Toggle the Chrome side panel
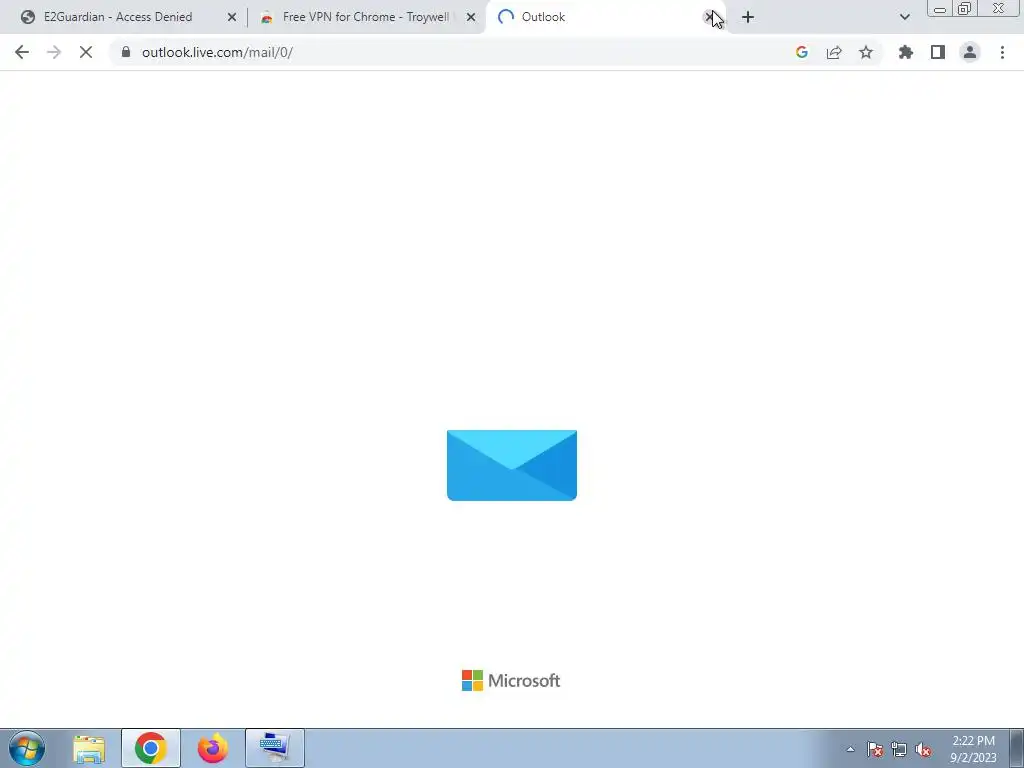This screenshot has height=768, width=1024. (x=938, y=52)
